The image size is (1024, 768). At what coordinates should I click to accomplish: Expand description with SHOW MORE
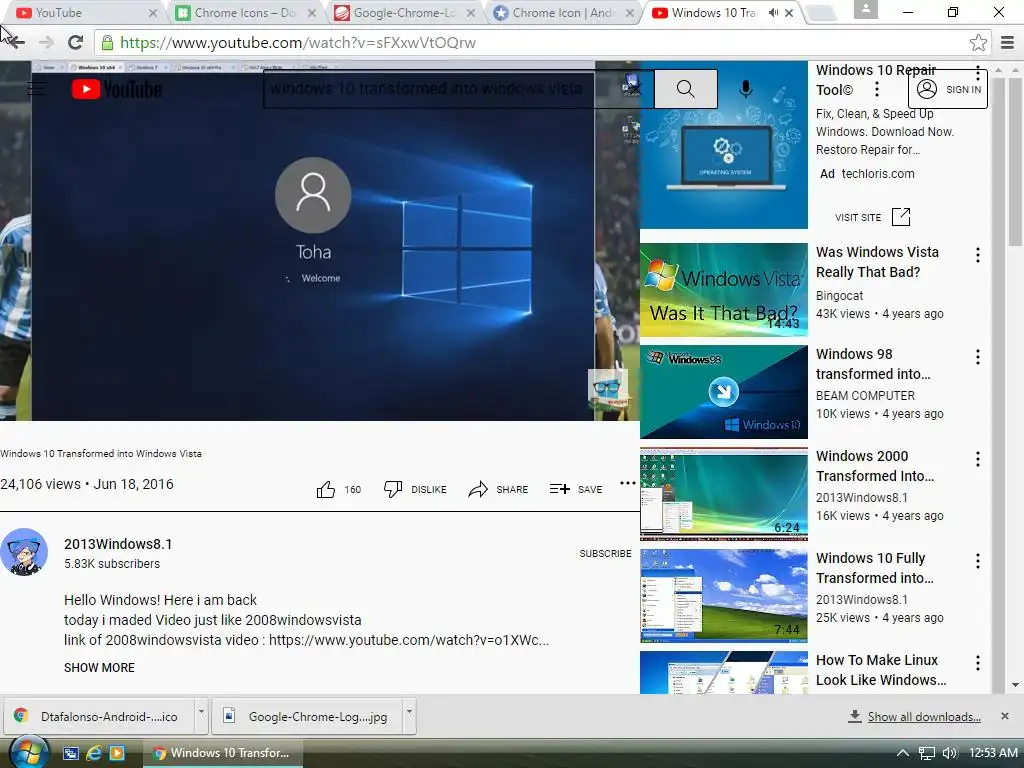pyautogui.click(x=99, y=667)
